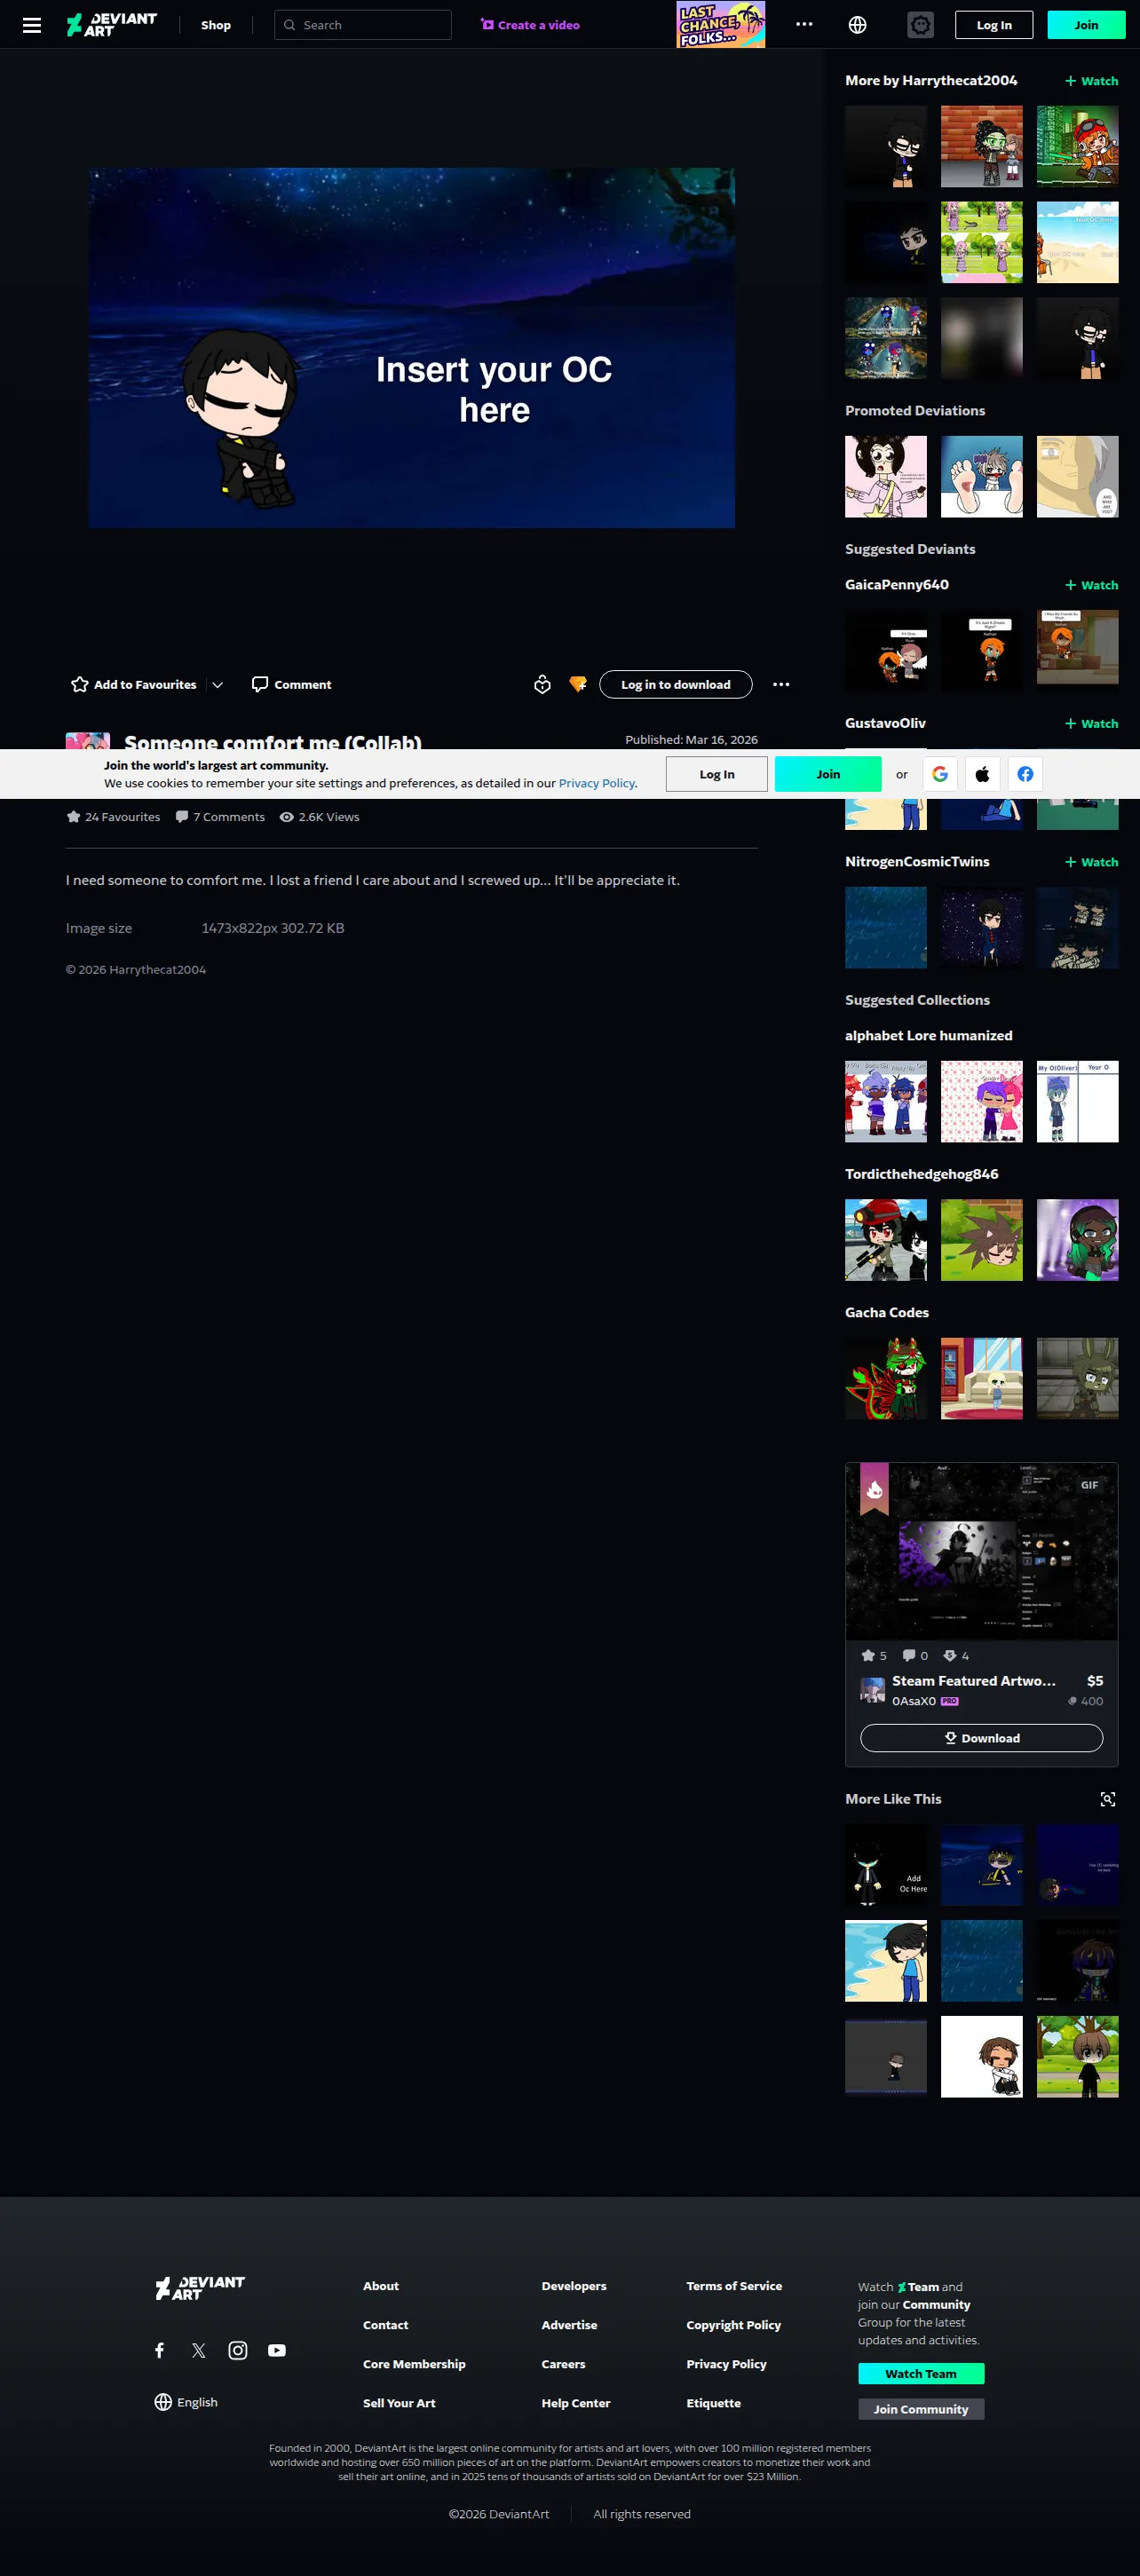The width and height of the screenshot is (1140, 2576).
Task: Open the Last Chance Folks banner
Action: 721,25
